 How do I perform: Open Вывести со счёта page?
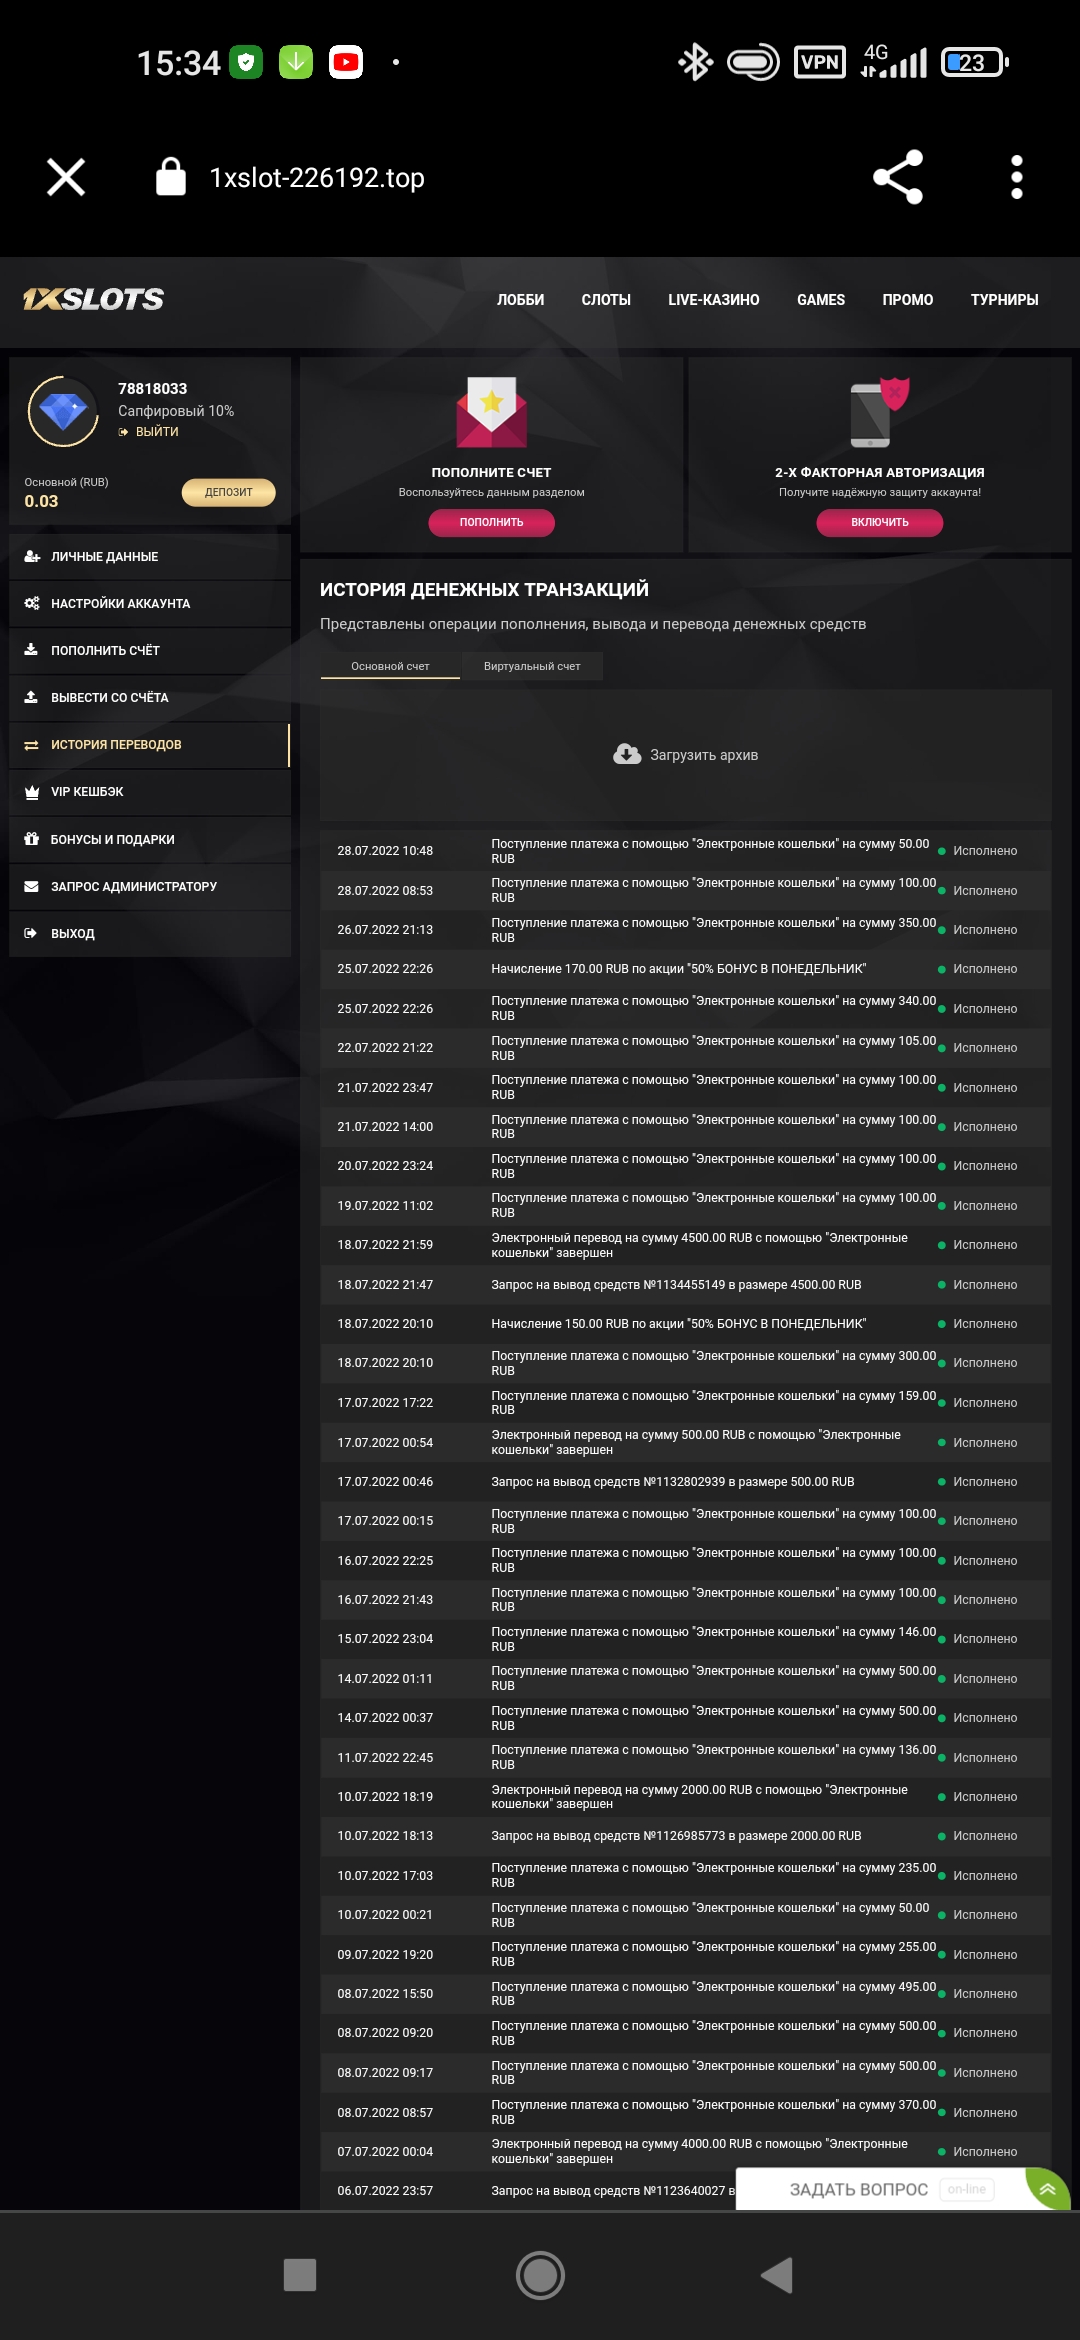pos(109,698)
